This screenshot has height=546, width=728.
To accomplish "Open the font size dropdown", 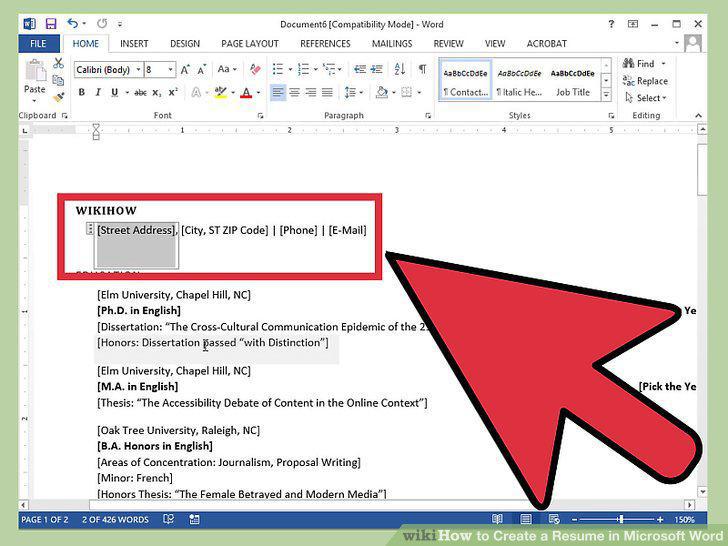I will [171, 70].
